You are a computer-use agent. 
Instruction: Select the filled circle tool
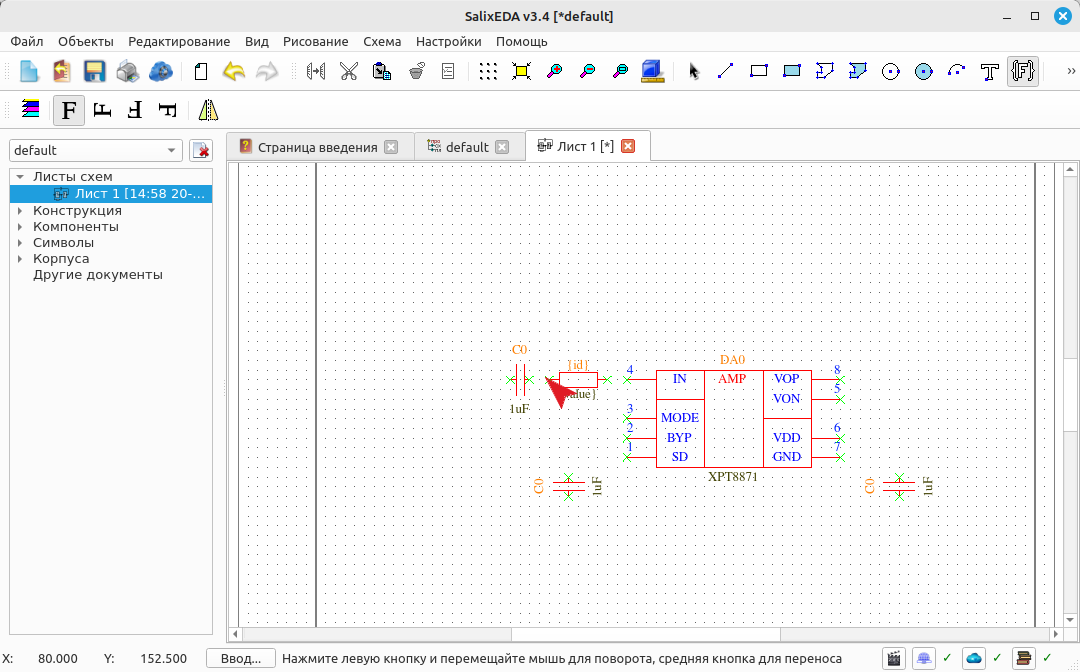pos(924,71)
